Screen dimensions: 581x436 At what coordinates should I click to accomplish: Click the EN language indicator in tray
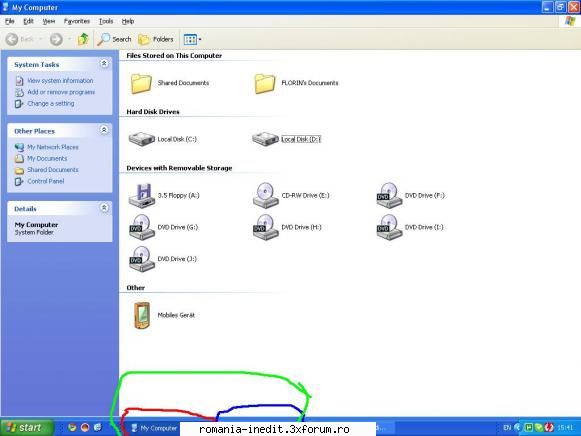507,428
